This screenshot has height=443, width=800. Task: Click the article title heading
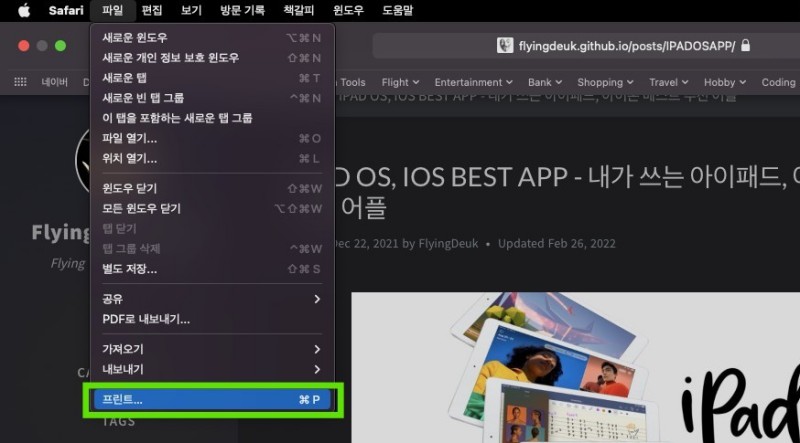click(566, 192)
